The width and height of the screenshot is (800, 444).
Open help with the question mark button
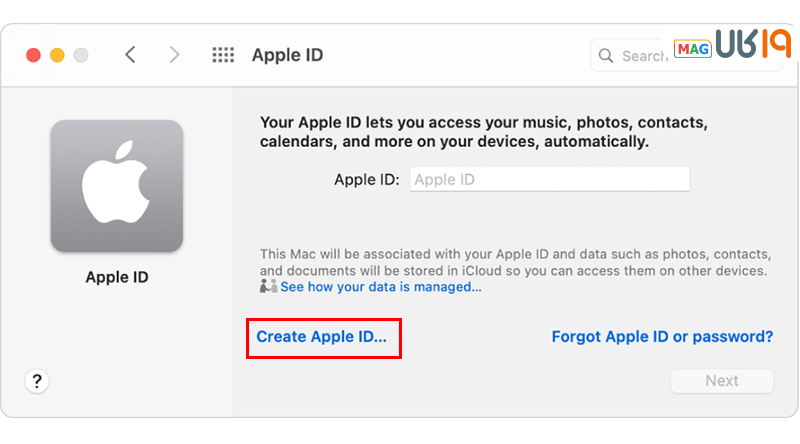click(x=37, y=381)
